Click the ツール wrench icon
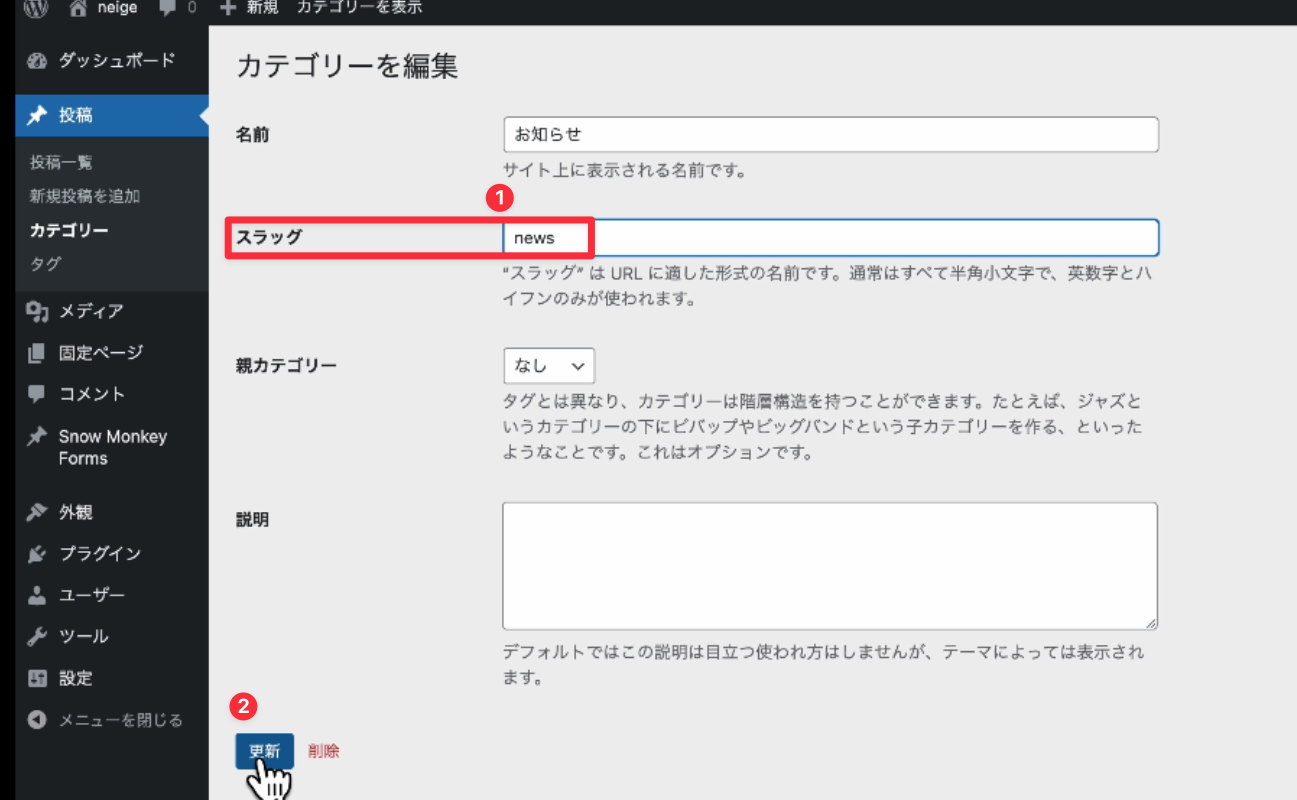 point(37,636)
